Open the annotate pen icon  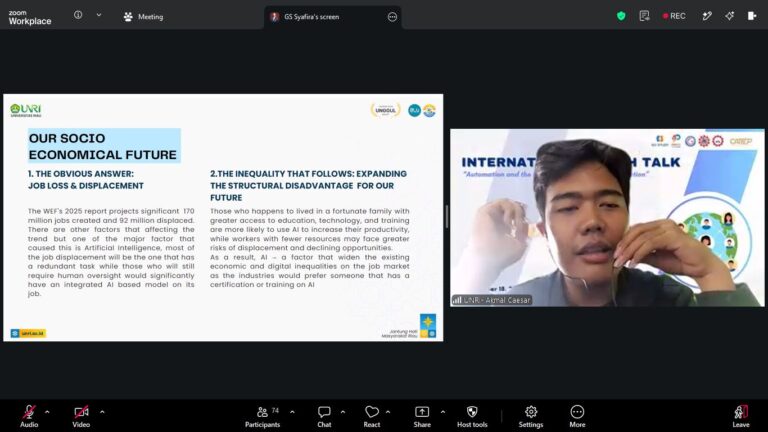707,16
